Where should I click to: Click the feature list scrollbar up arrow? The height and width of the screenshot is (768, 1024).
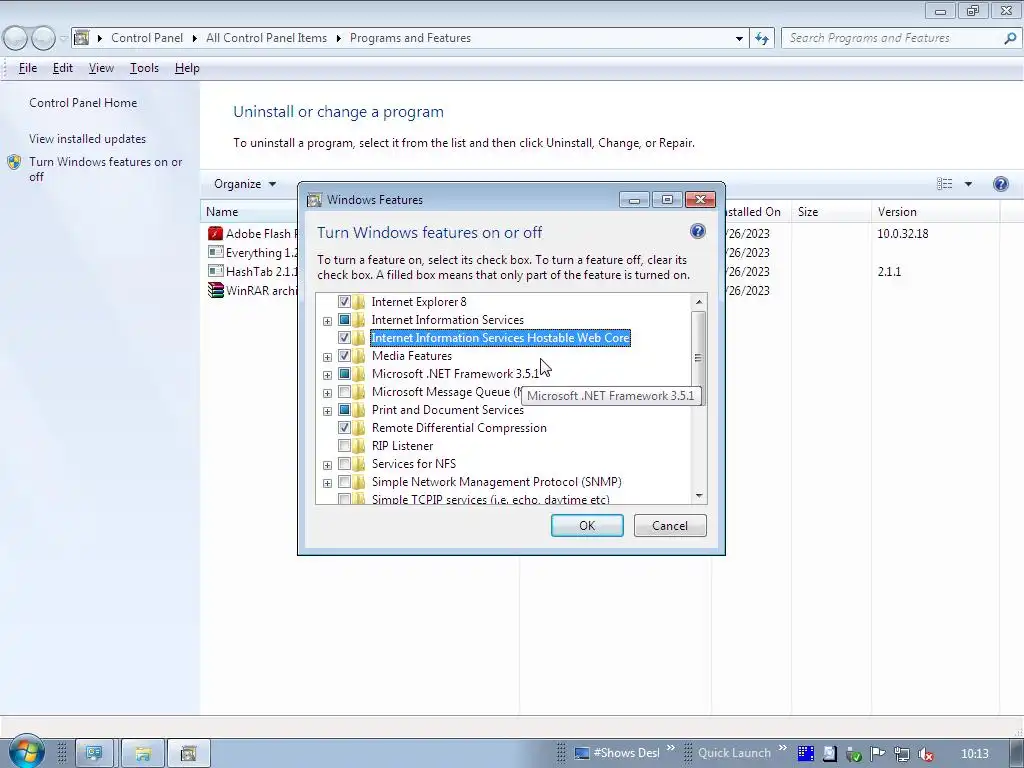click(699, 302)
